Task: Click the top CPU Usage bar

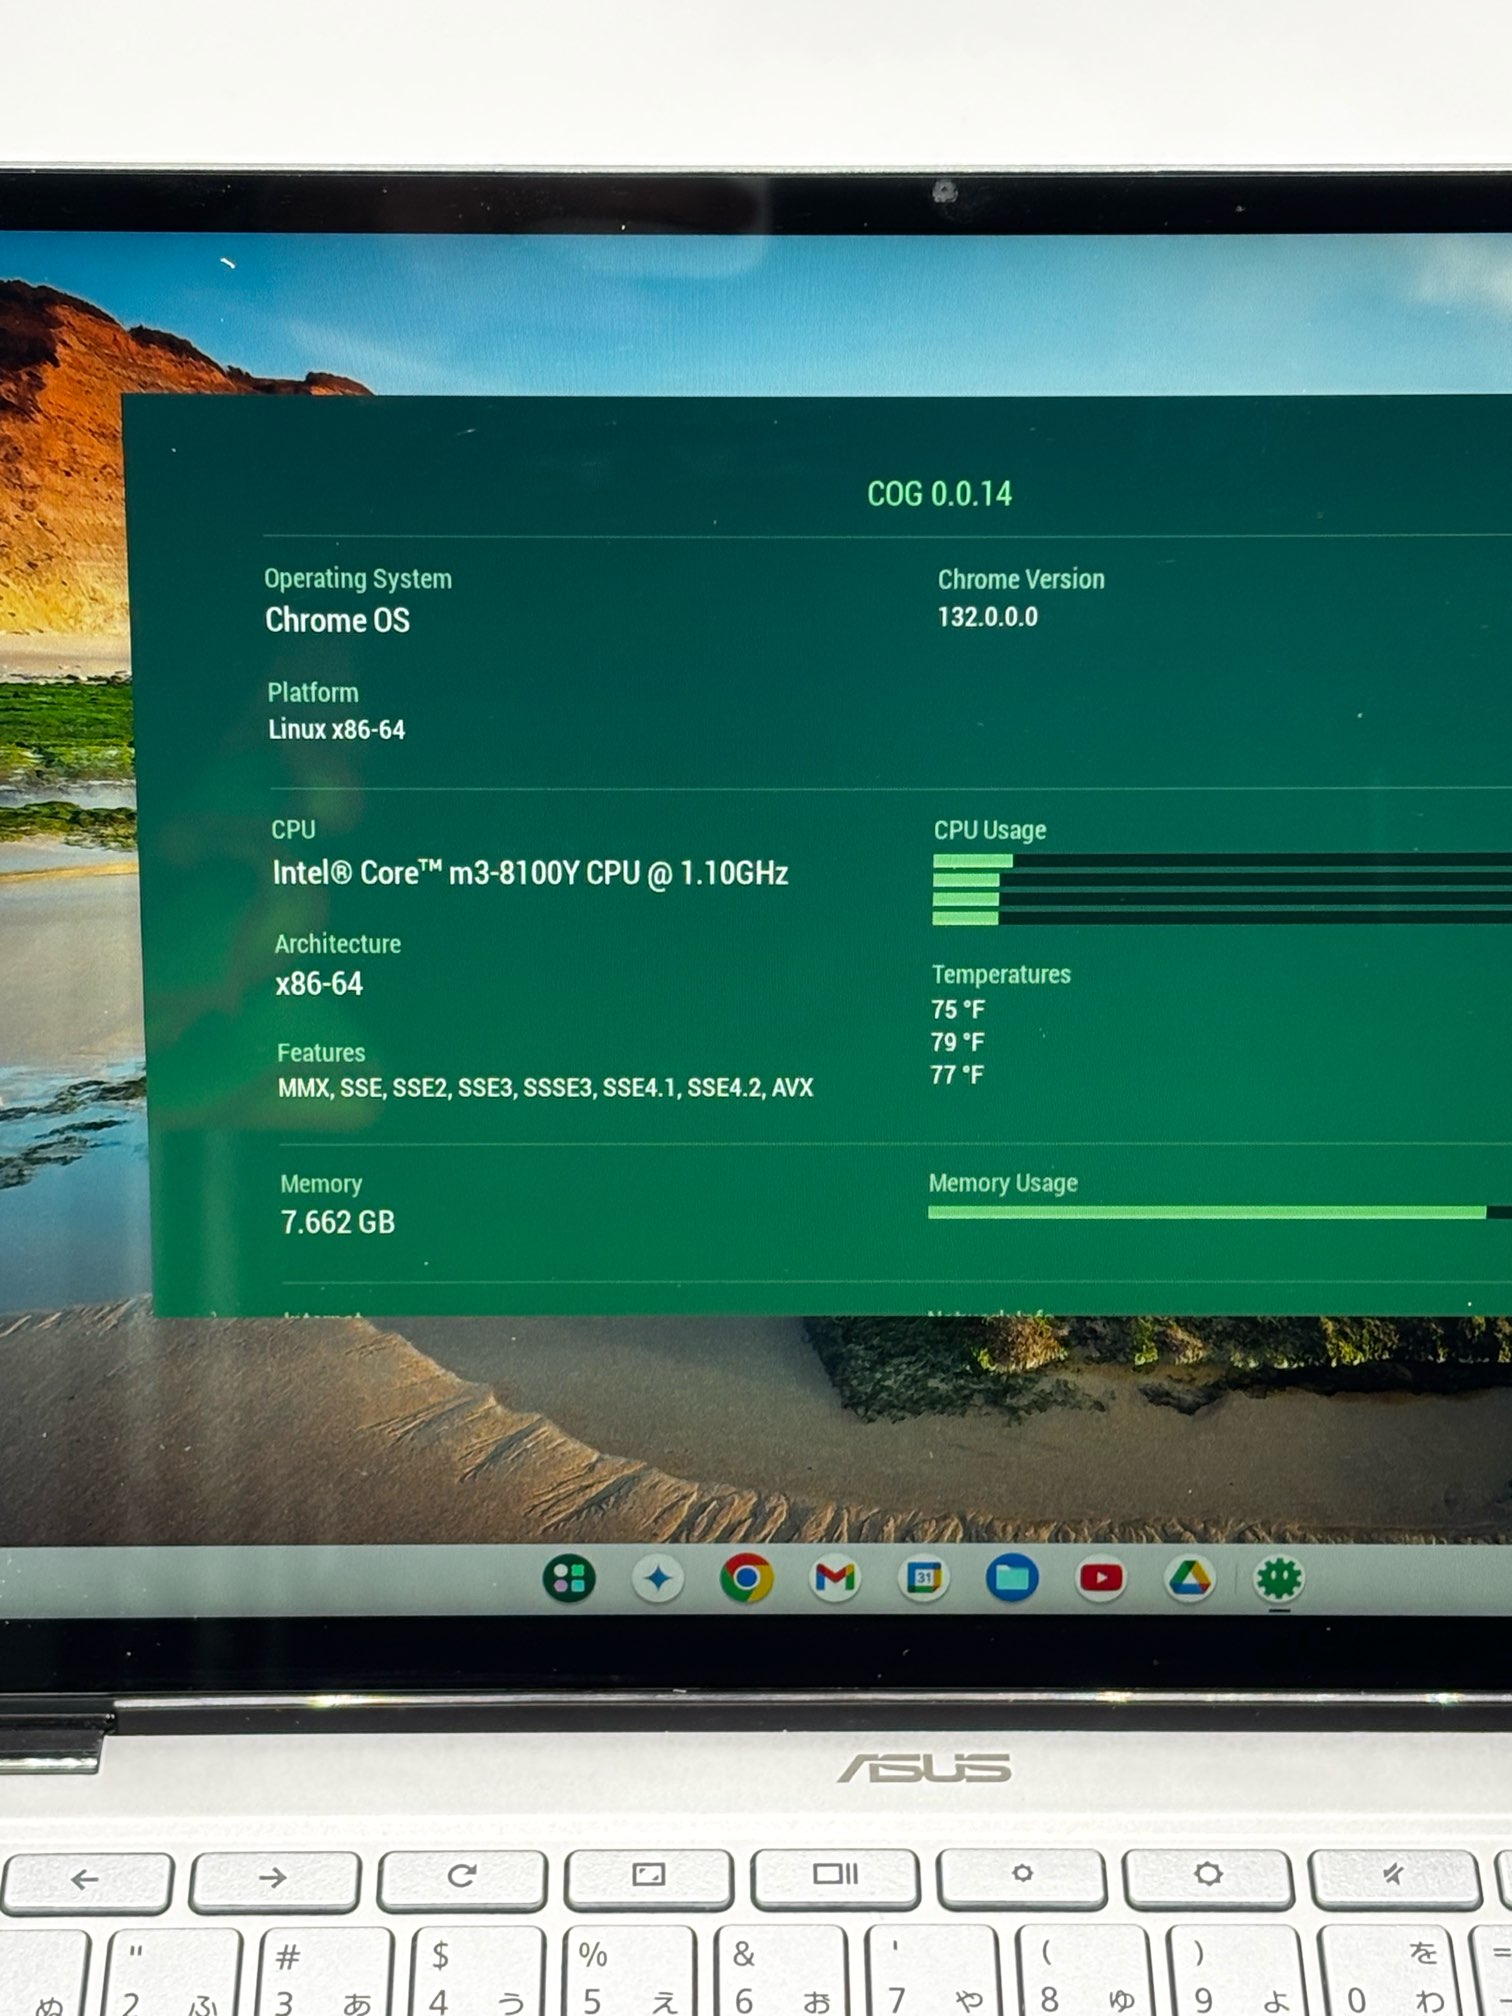Action: 1222,861
